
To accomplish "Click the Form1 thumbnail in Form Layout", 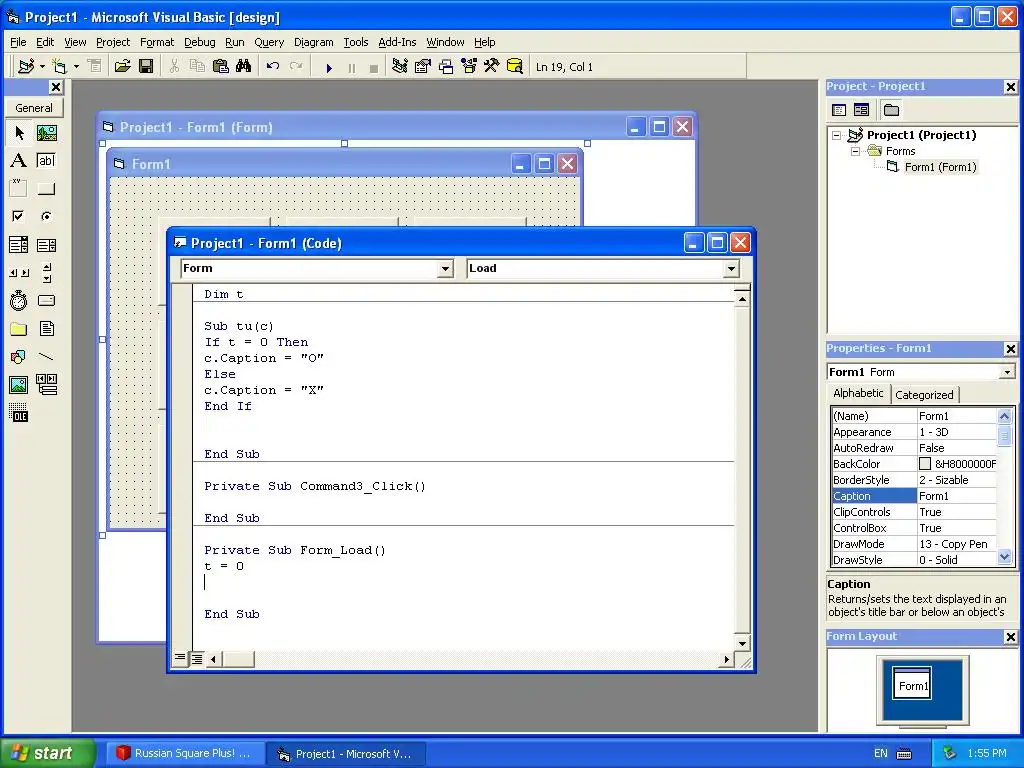I will coord(912,684).
